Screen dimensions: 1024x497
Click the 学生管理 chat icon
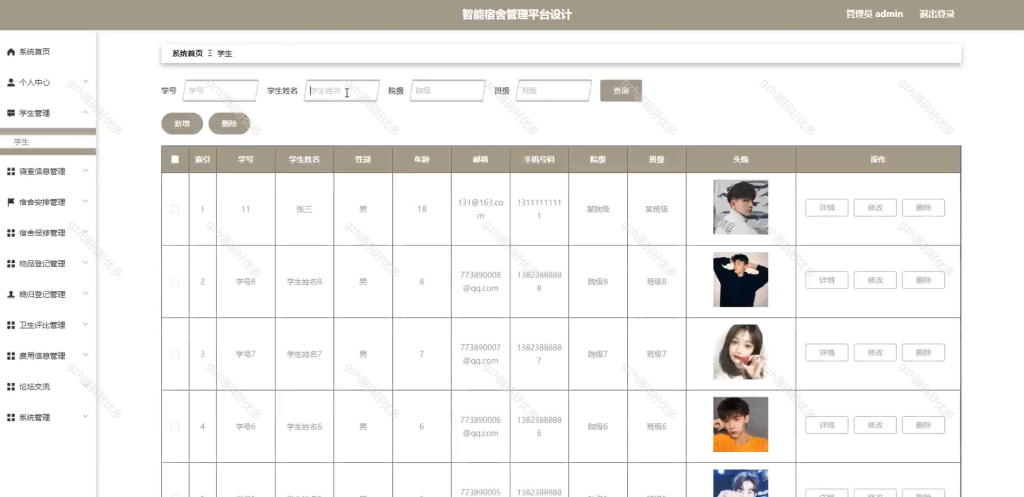(10, 113)
